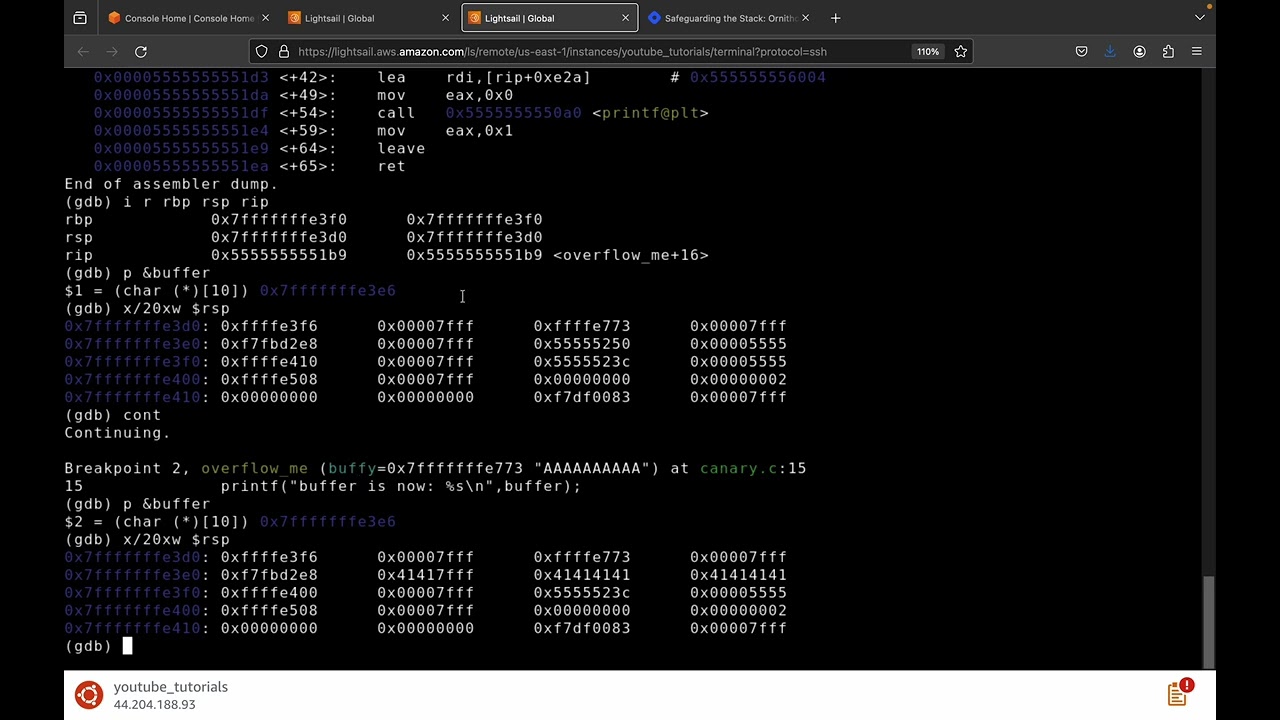Image resolution: width=1280 pixels, height=720 pixels.
Task: Click the printf@plt call text
Action: (650, 113)
